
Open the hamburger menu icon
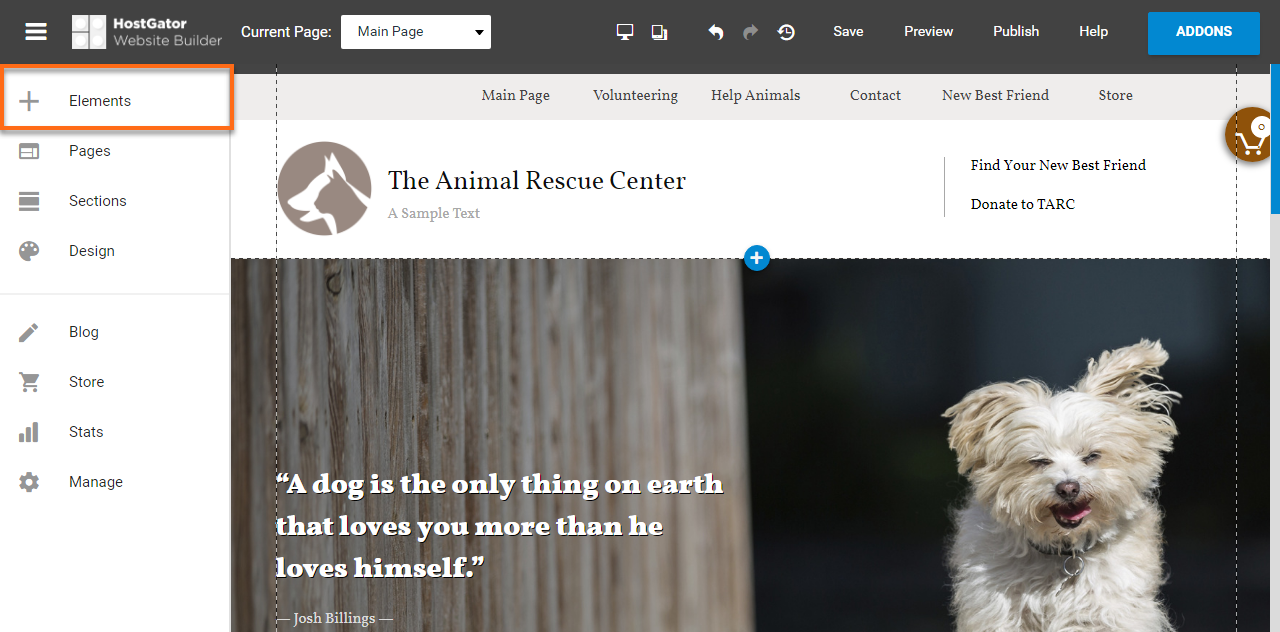pyautogui.click(x=36, y=32)
